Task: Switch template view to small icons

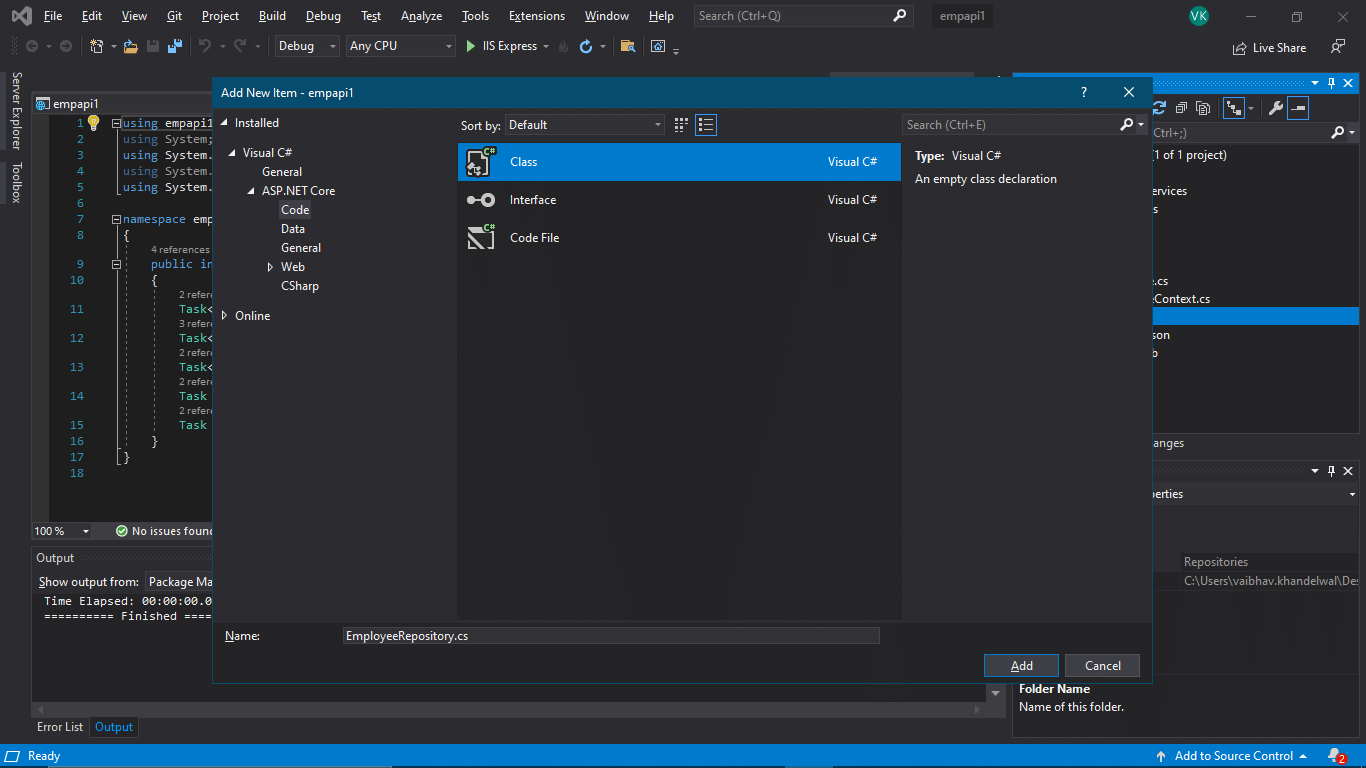Action: (x=681, y=125)
